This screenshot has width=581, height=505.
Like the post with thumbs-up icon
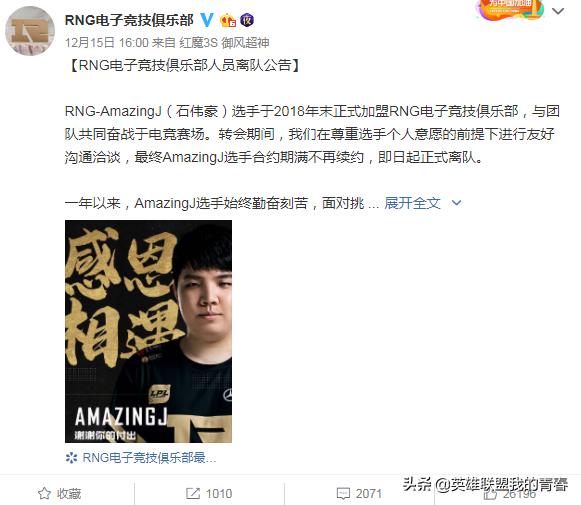490,494
